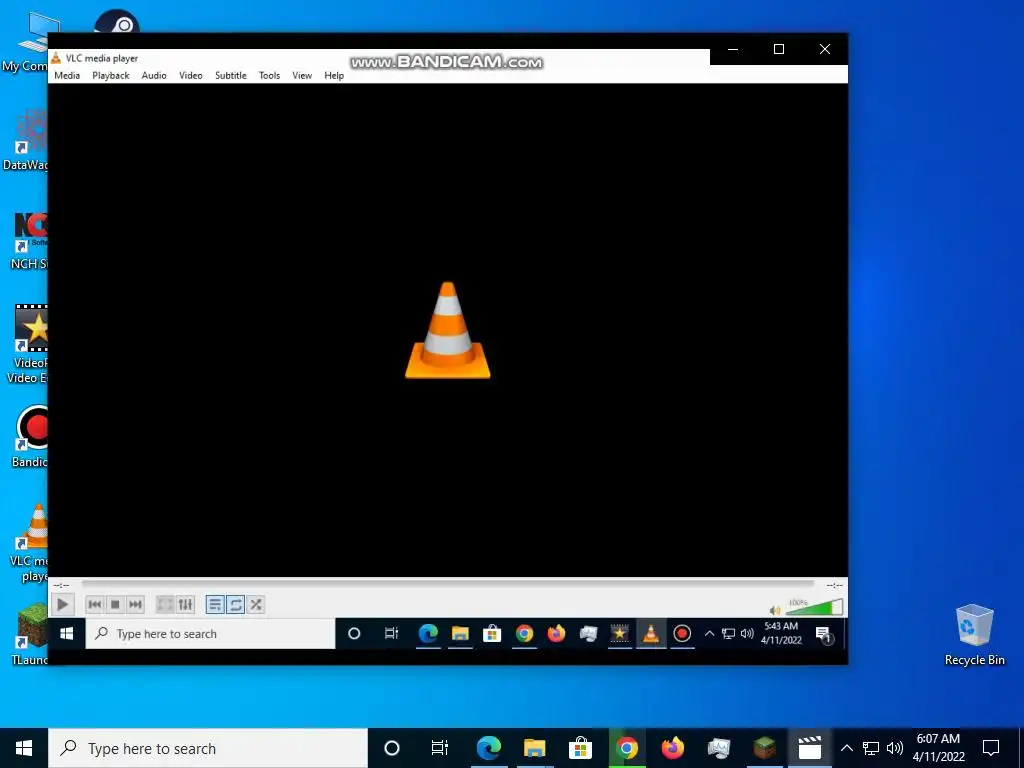Image resolution: width=1024 pixels, height=768 pixels.
Task: Toggle VLC loop mode button
Action: point(236,605)
